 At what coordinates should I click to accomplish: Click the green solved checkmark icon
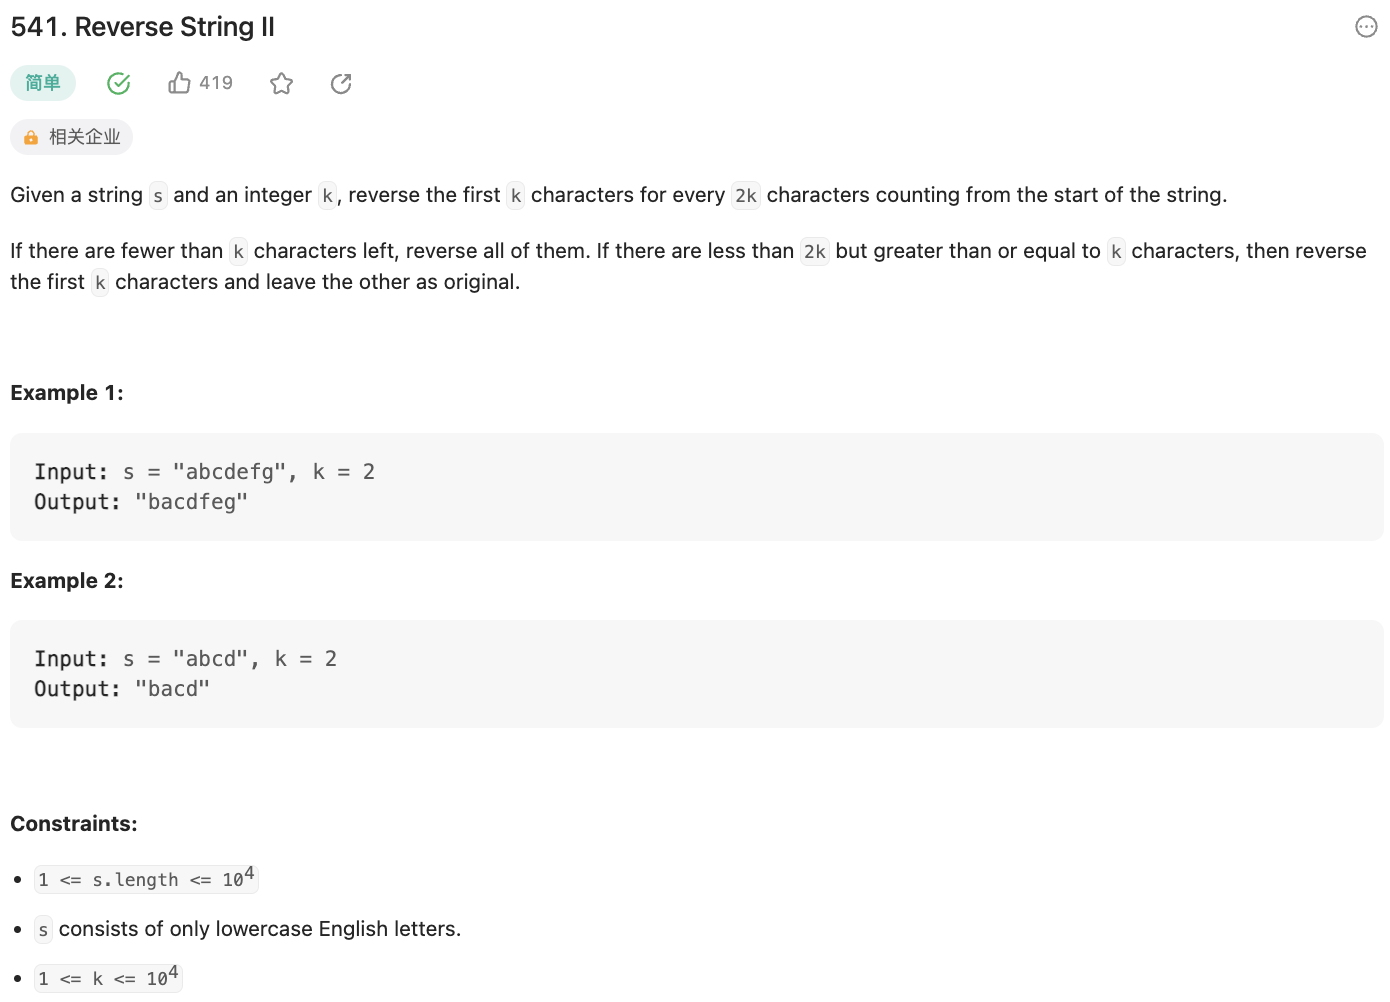coord(119,84)
